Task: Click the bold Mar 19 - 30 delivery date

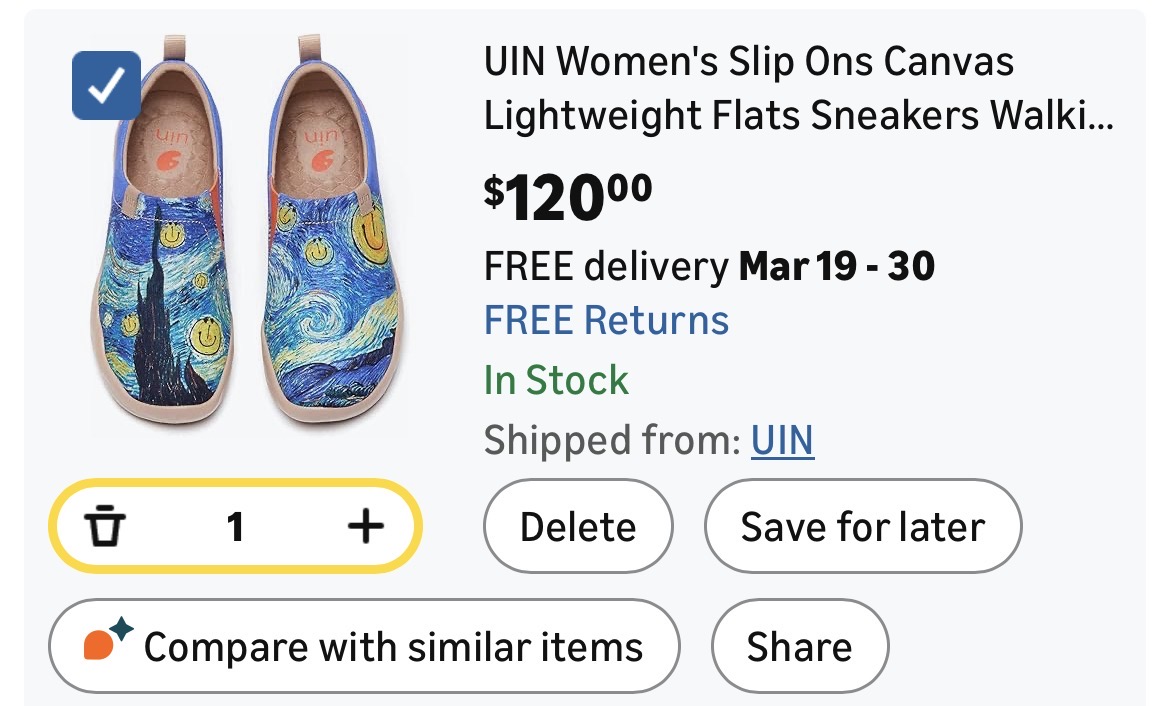Action: click(x=836, y=266)
